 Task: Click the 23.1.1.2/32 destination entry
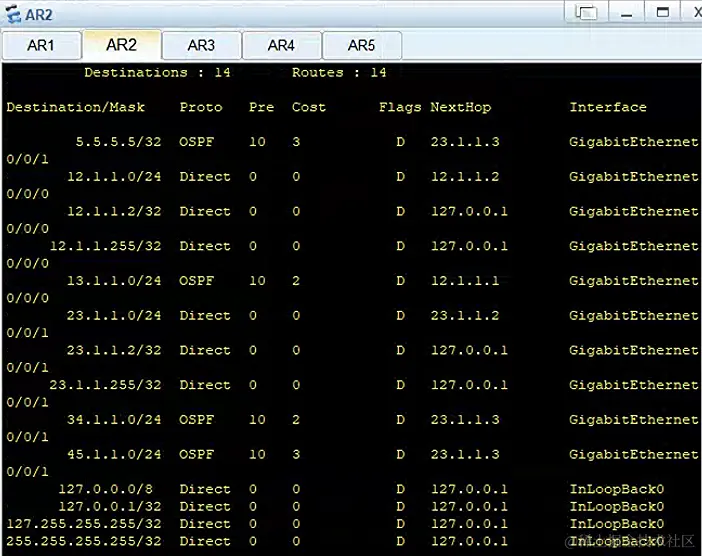[x=114, y=350]
